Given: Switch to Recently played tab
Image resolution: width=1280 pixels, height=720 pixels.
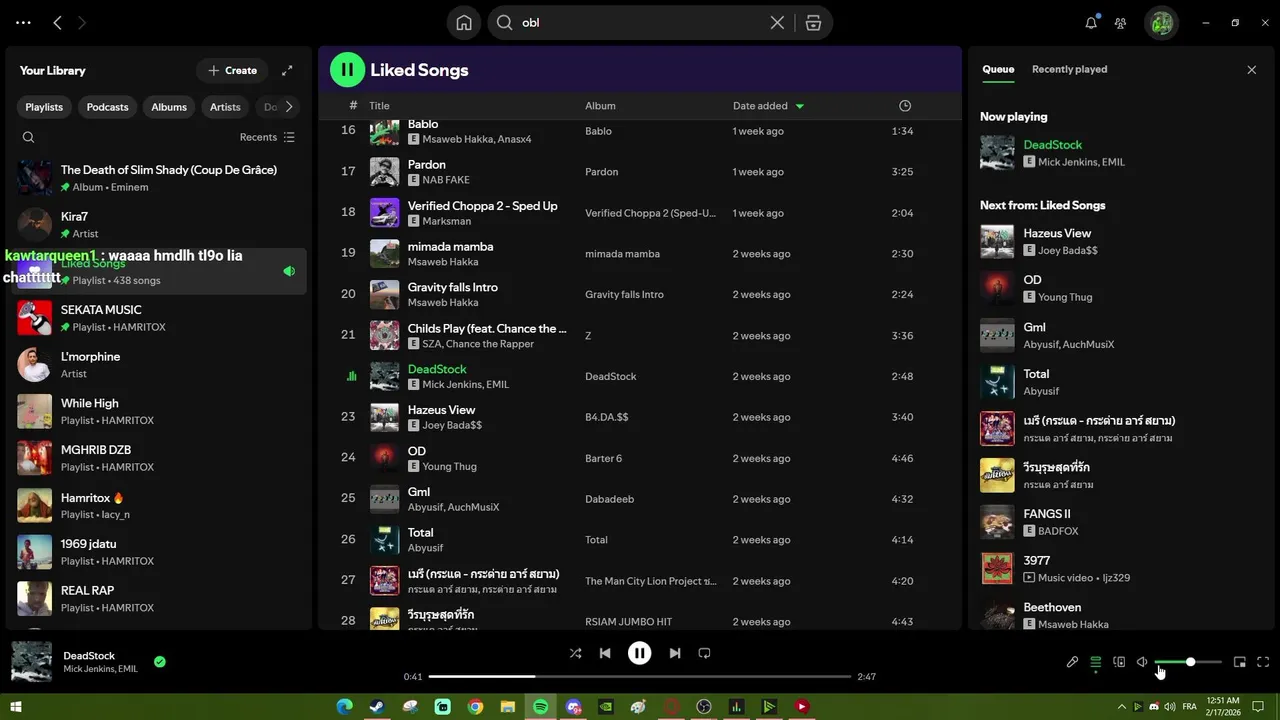Looking at the screenshot, I should (1069, 70).
